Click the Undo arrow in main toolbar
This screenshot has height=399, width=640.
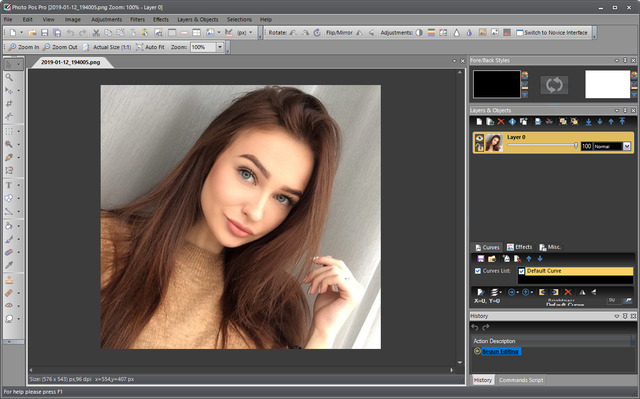coord(71,33)
